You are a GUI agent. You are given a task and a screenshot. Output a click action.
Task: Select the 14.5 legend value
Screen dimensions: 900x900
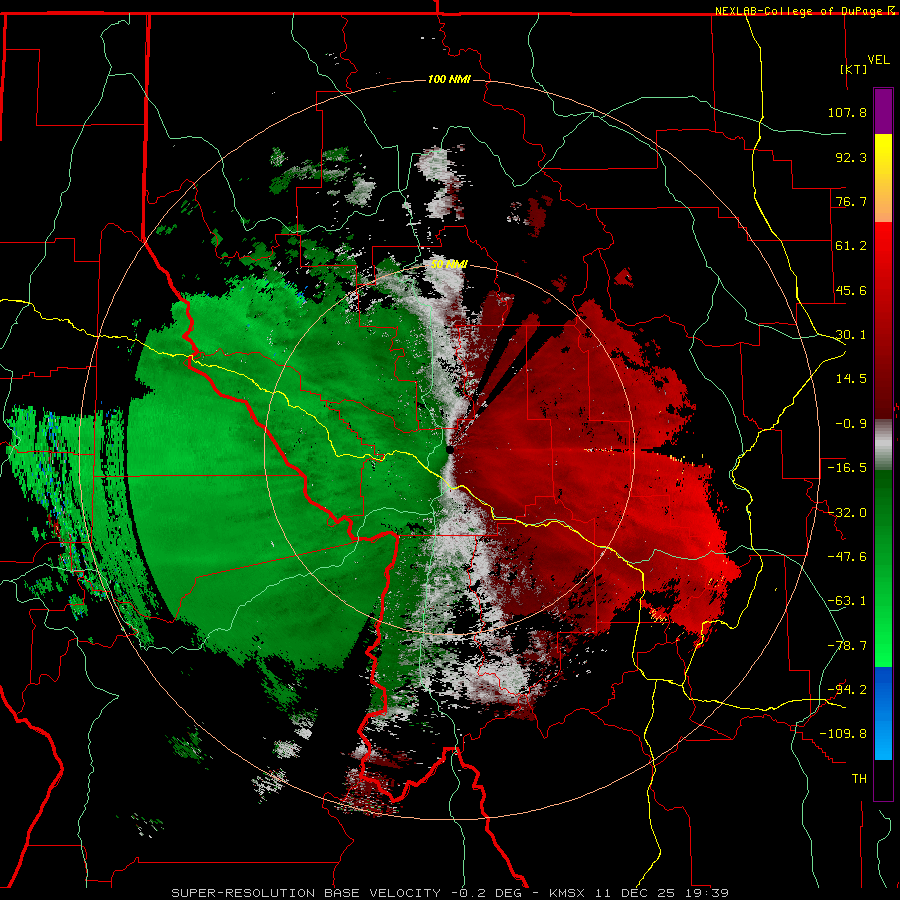(x=851, y=379)
